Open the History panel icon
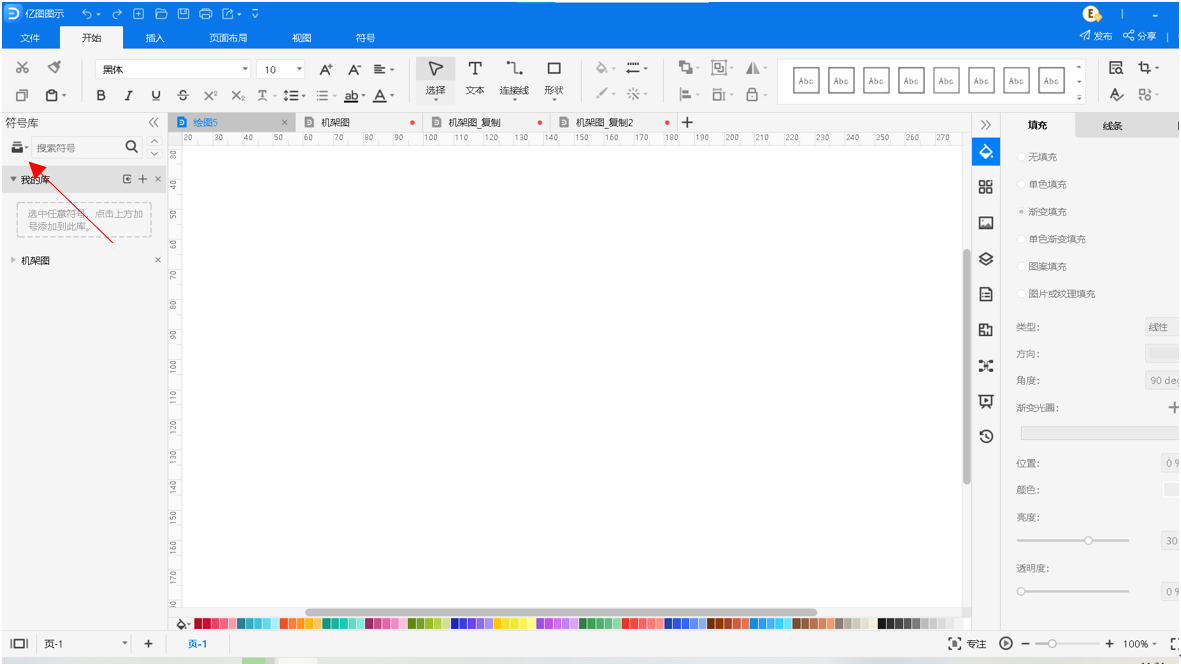This screenshot has width=1181, height=664. coord(986,436)
